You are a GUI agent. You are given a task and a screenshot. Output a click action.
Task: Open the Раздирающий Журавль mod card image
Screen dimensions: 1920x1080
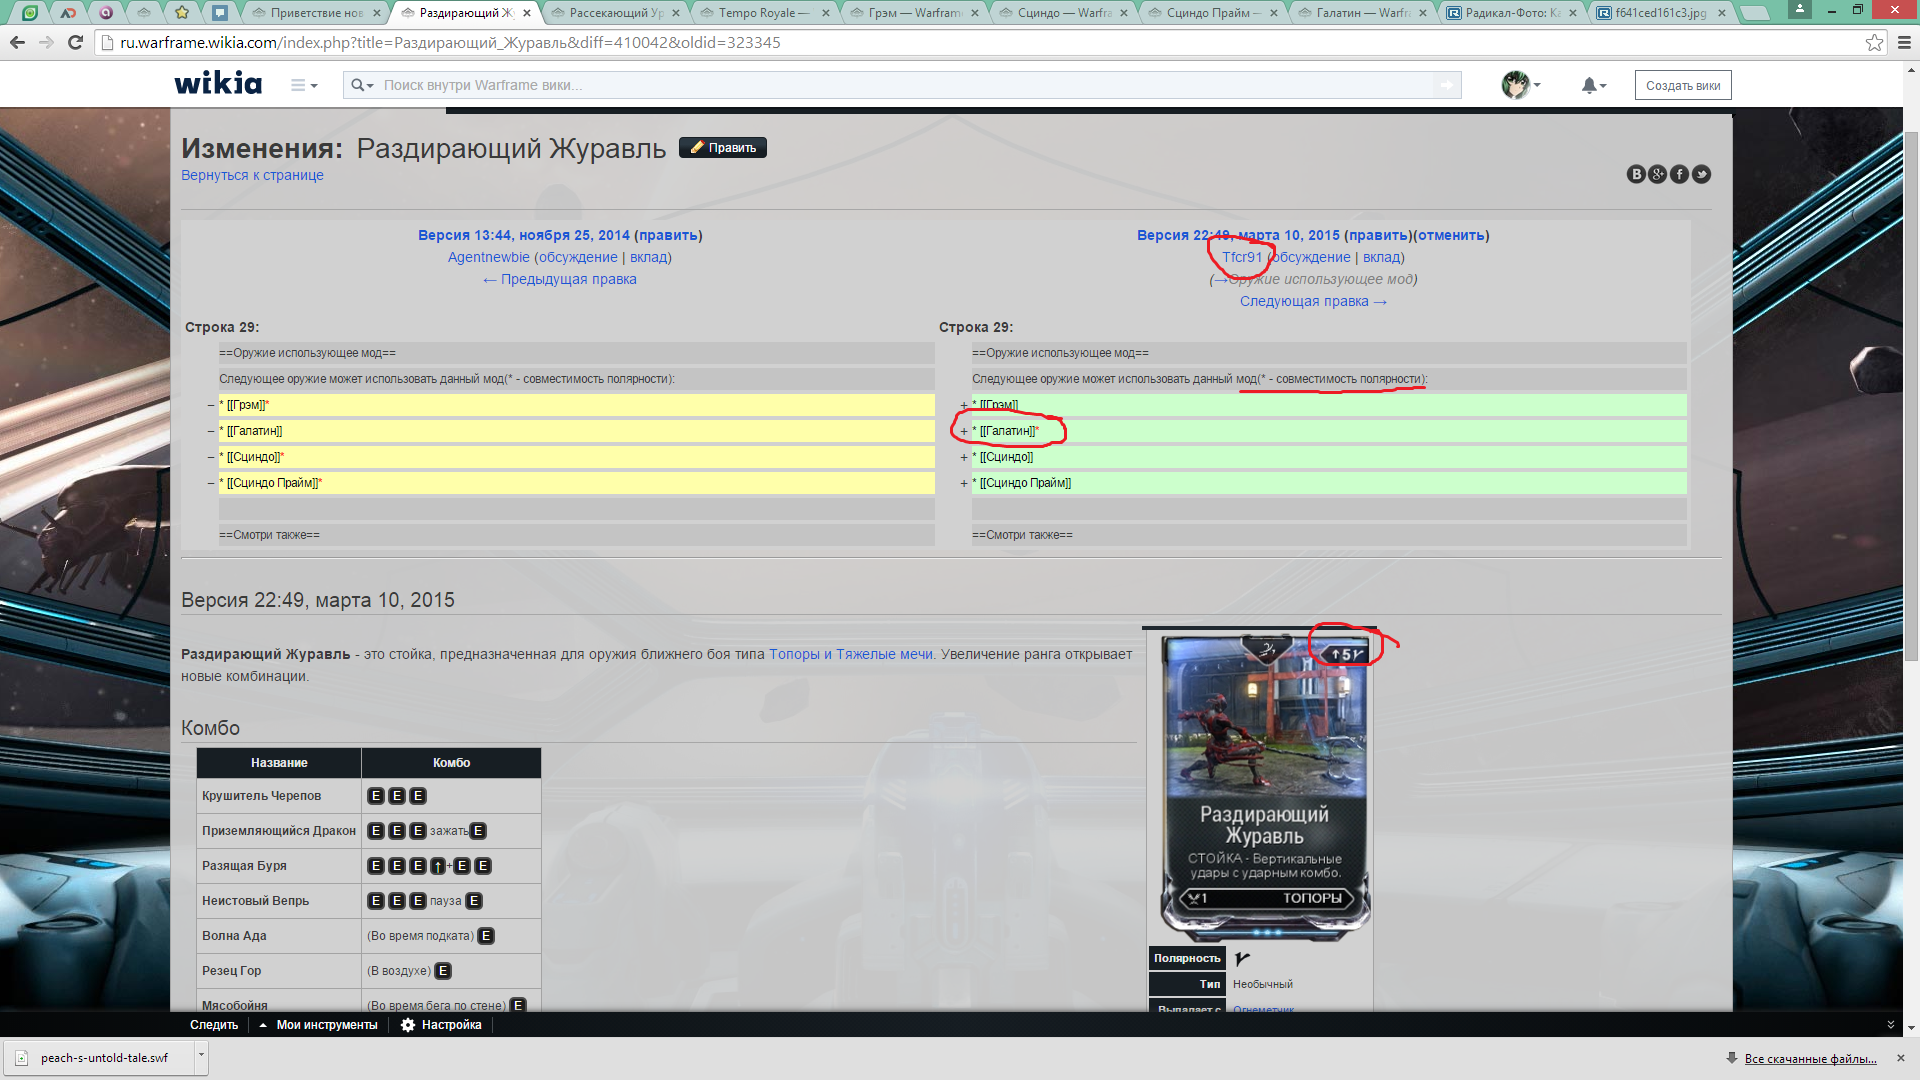coord(1265,787)
